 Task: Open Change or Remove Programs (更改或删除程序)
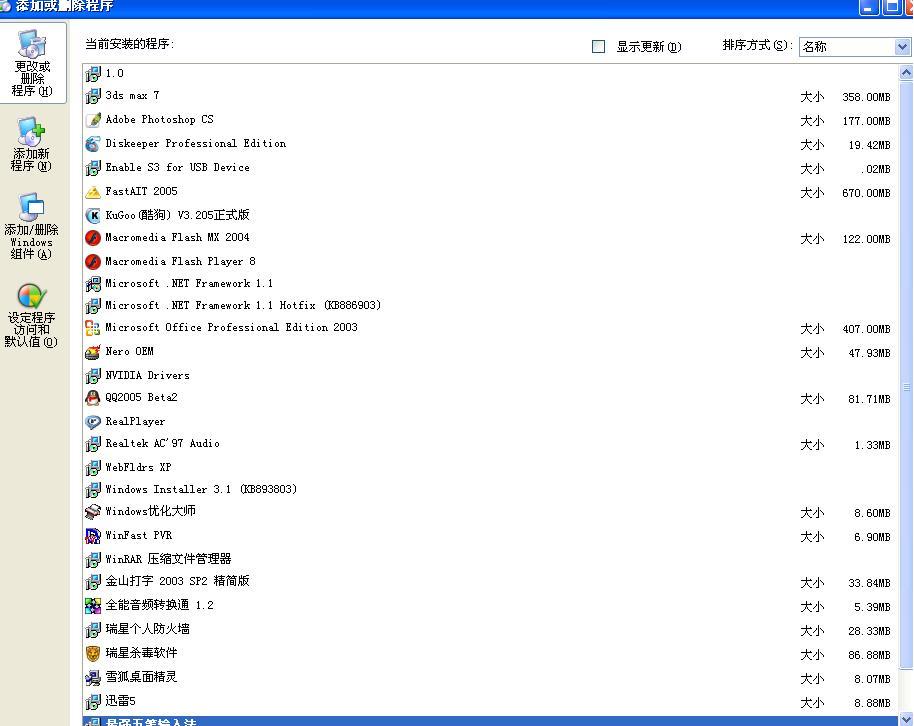tap(33, 63)
